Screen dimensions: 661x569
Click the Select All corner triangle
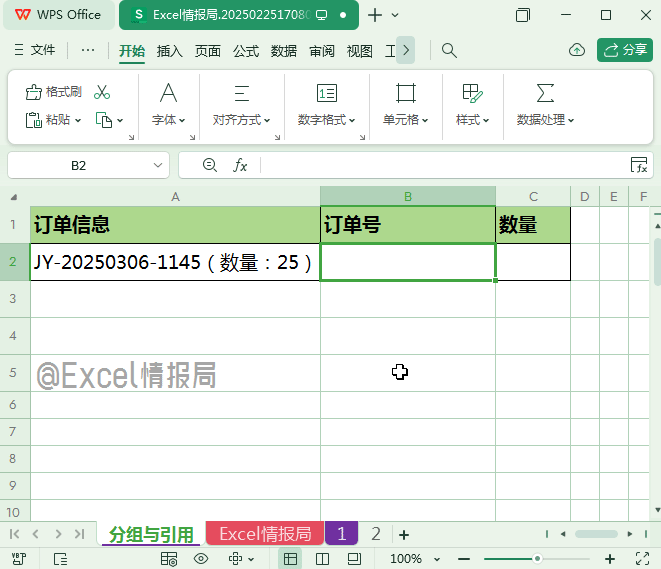[14, 197]
